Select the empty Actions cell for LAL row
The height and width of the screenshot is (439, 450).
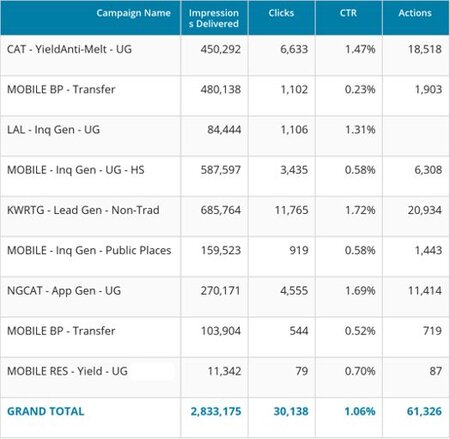tap(416, 136)
